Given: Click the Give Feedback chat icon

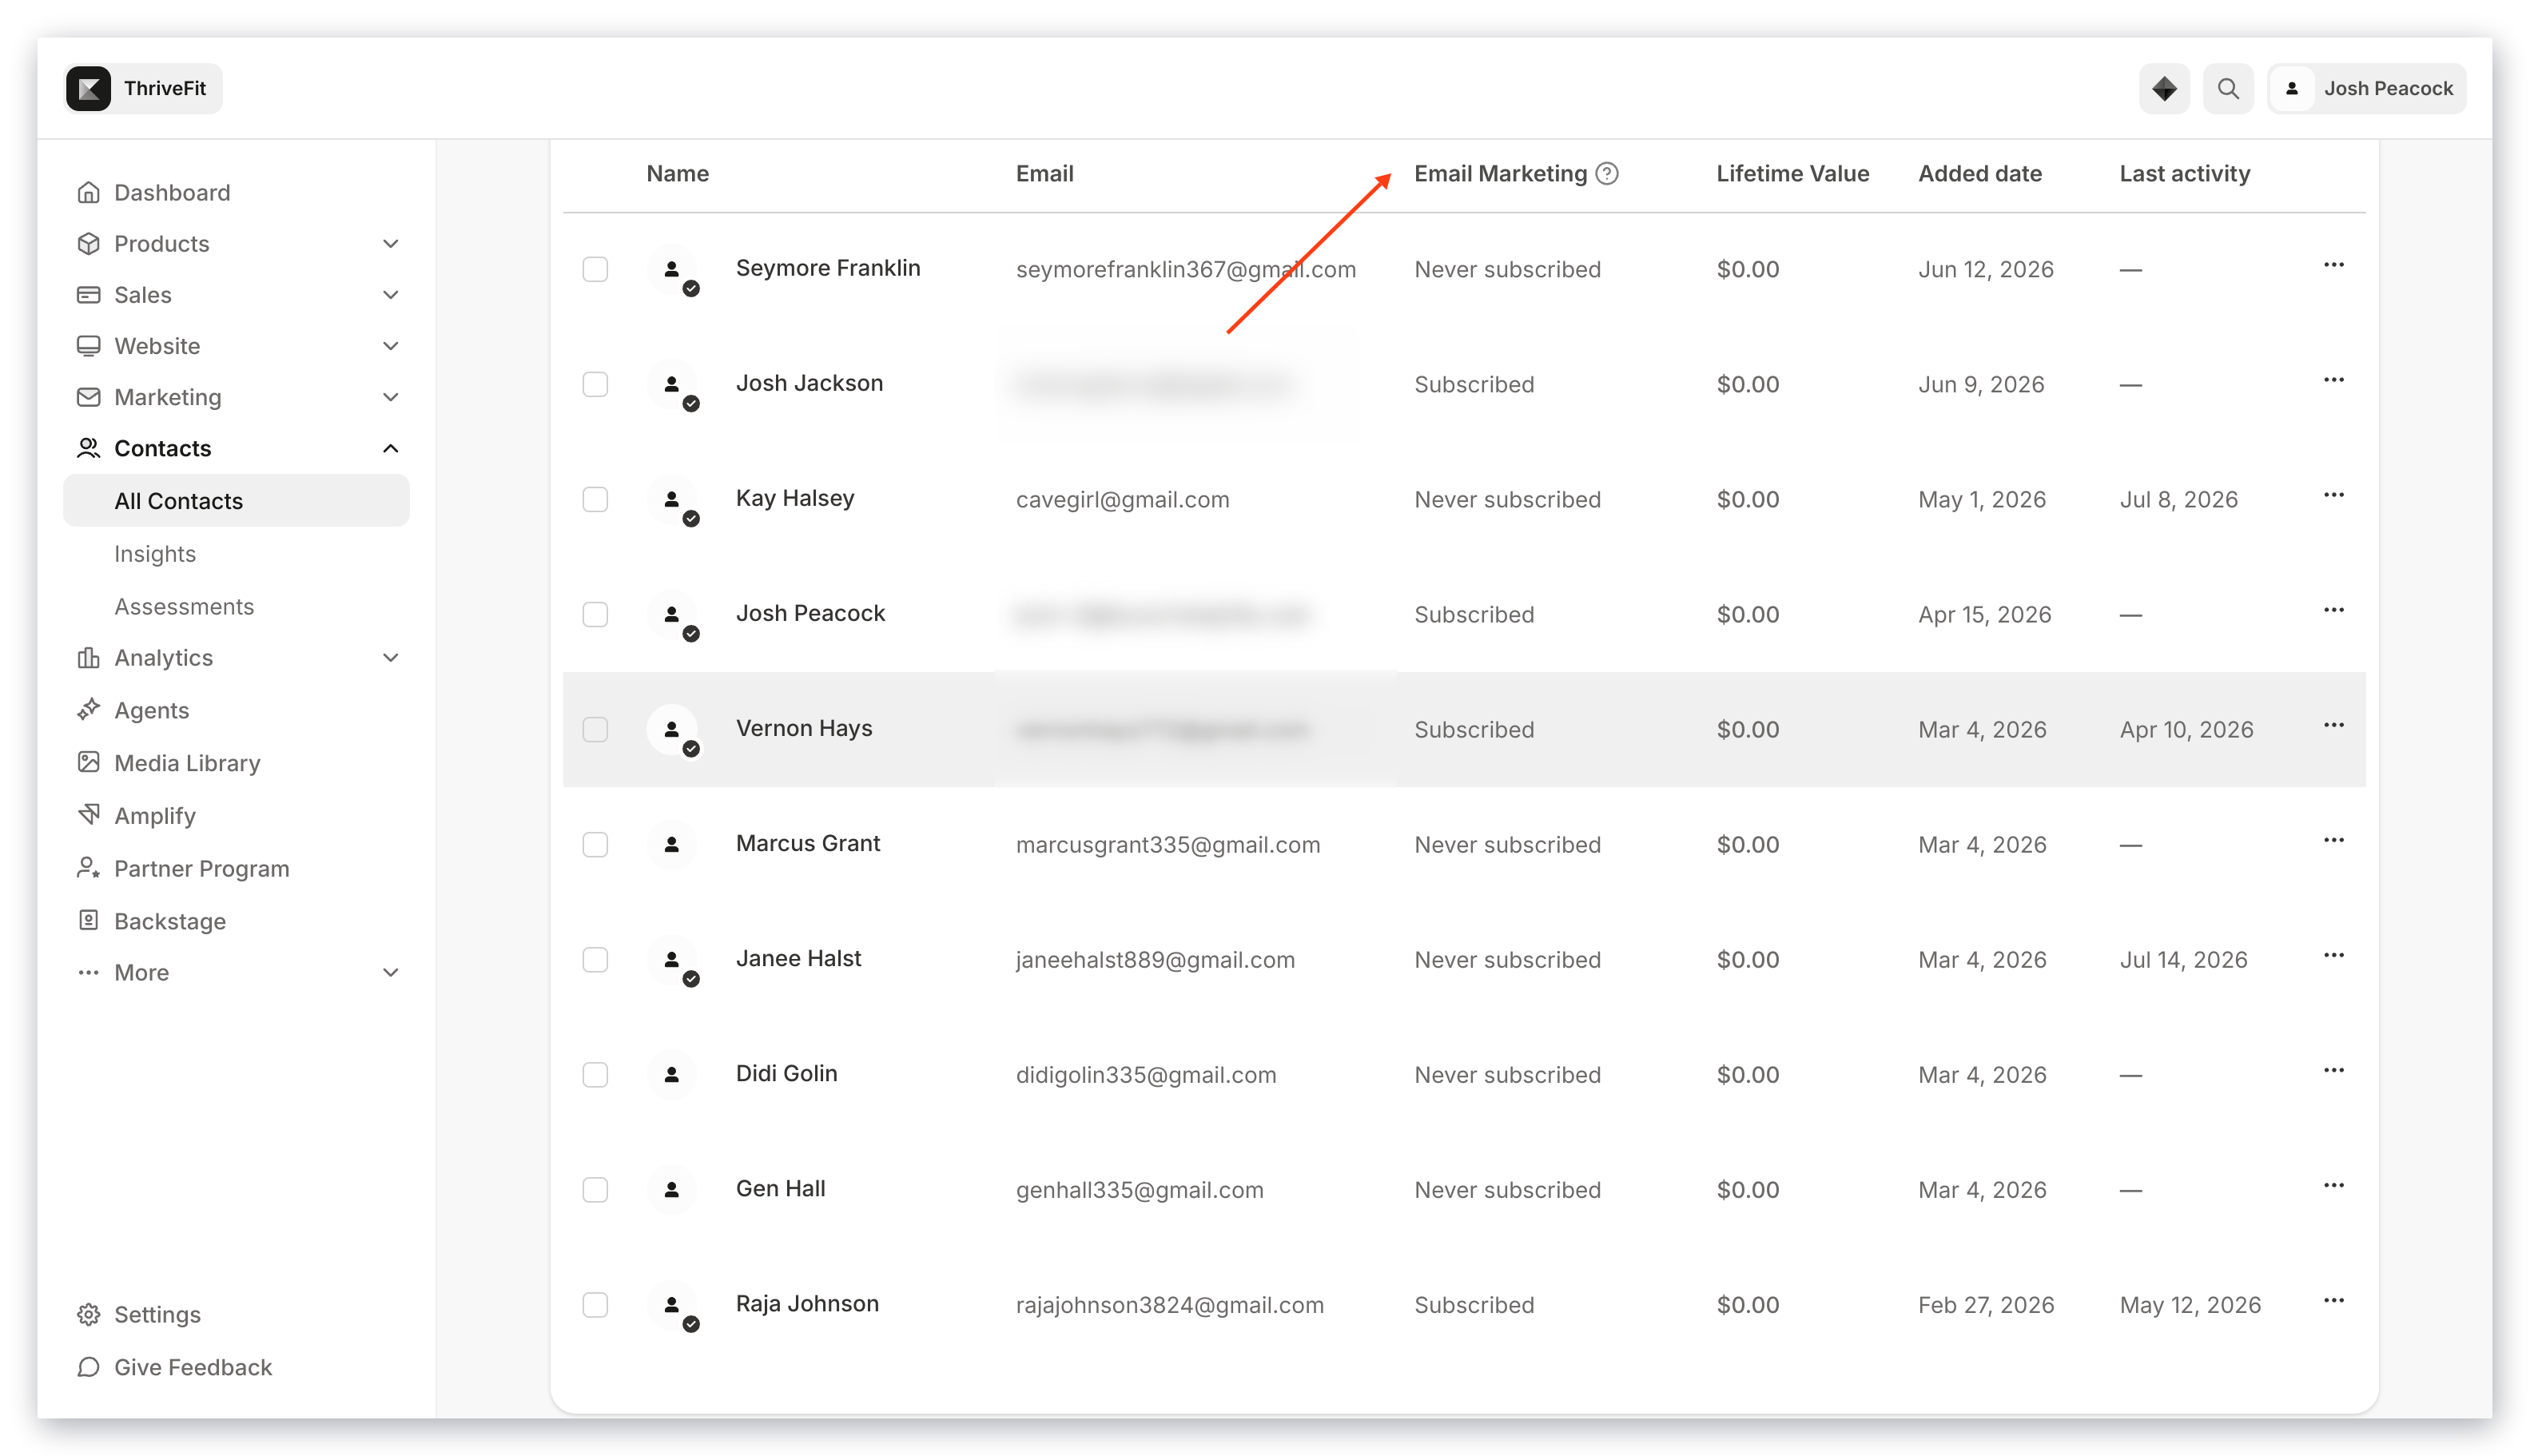Looking at the screenshot, I should pos(88,1366).
